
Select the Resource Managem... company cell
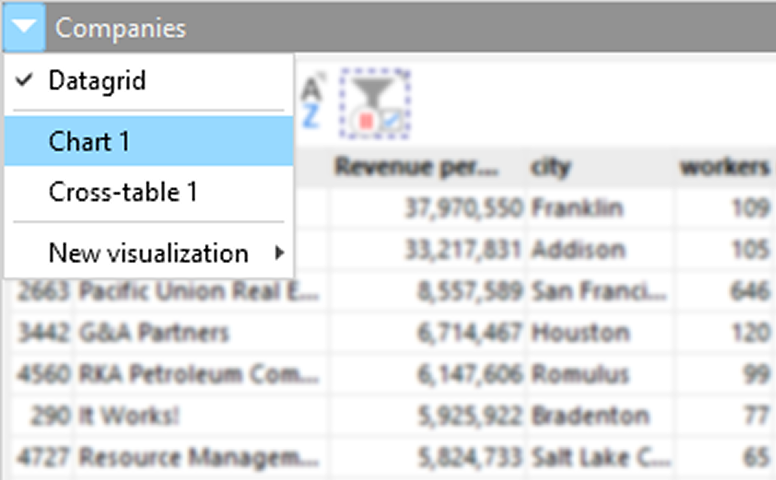[x=198, y=457]
